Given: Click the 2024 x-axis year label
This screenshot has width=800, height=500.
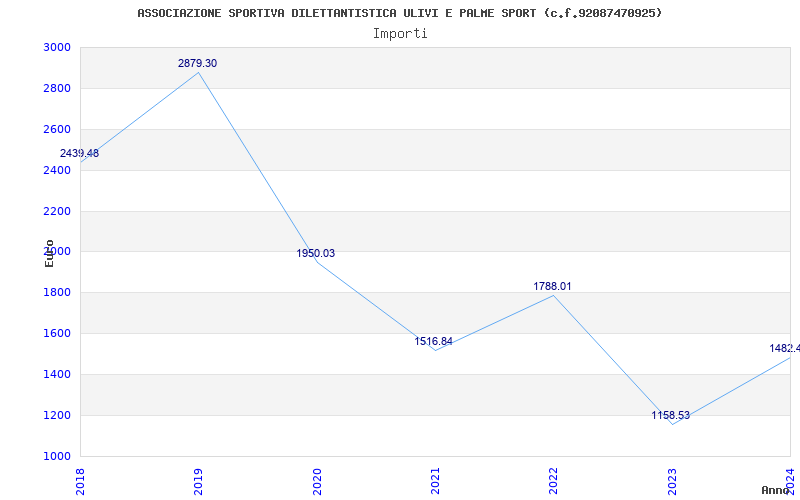Looking at the screenshot, I should click(790, 482).
